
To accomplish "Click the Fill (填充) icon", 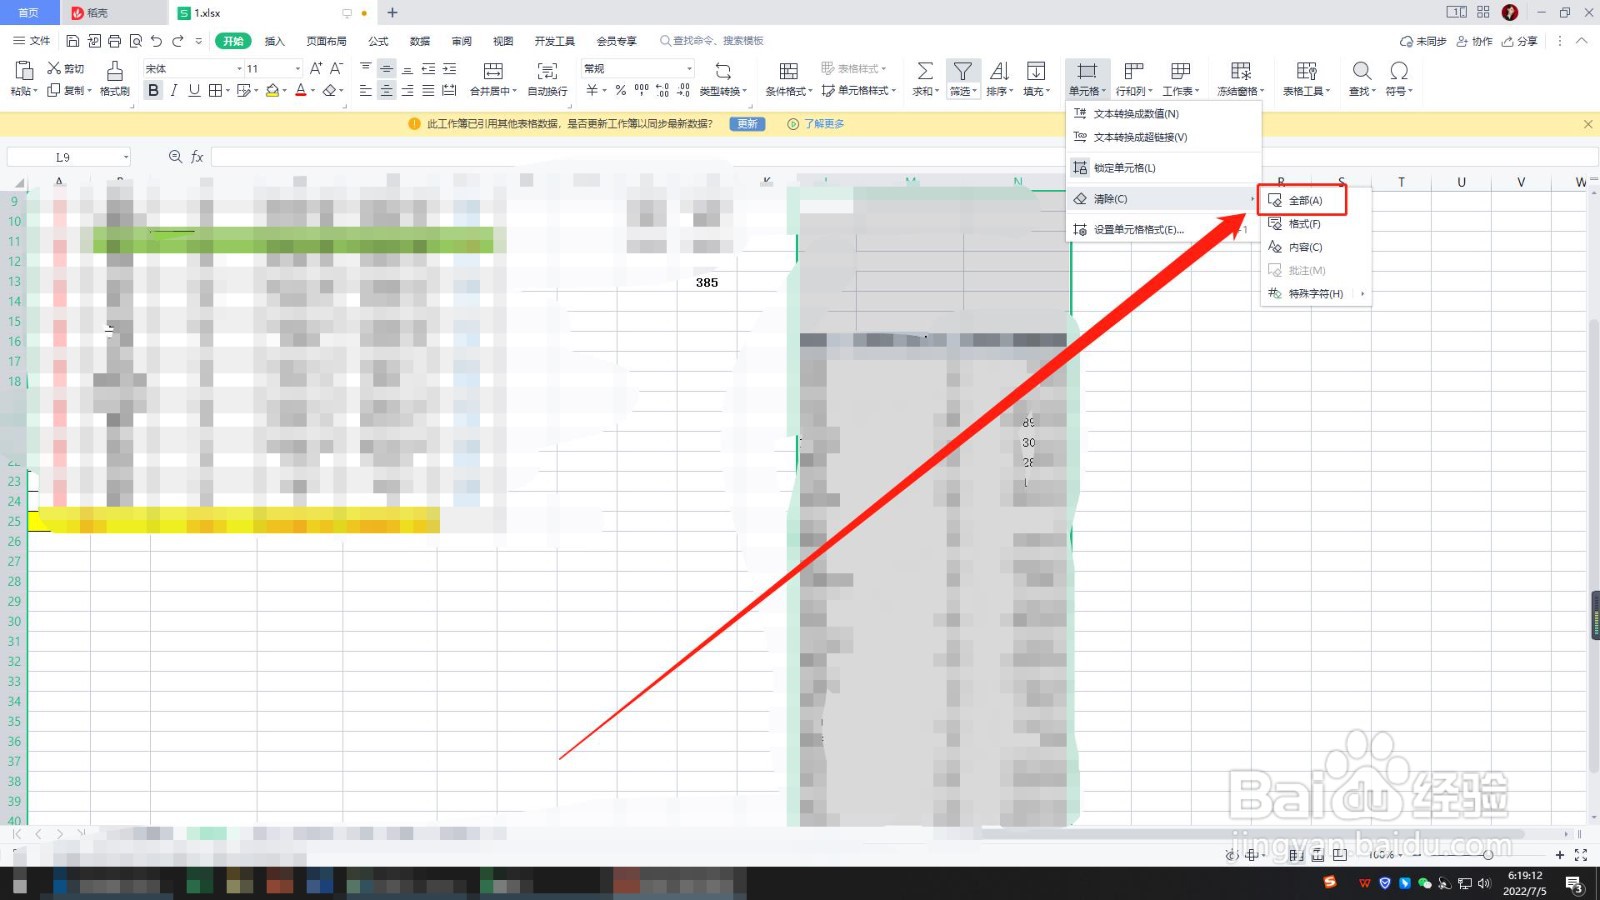I will pyautogui.click(x=1036, y=71).
